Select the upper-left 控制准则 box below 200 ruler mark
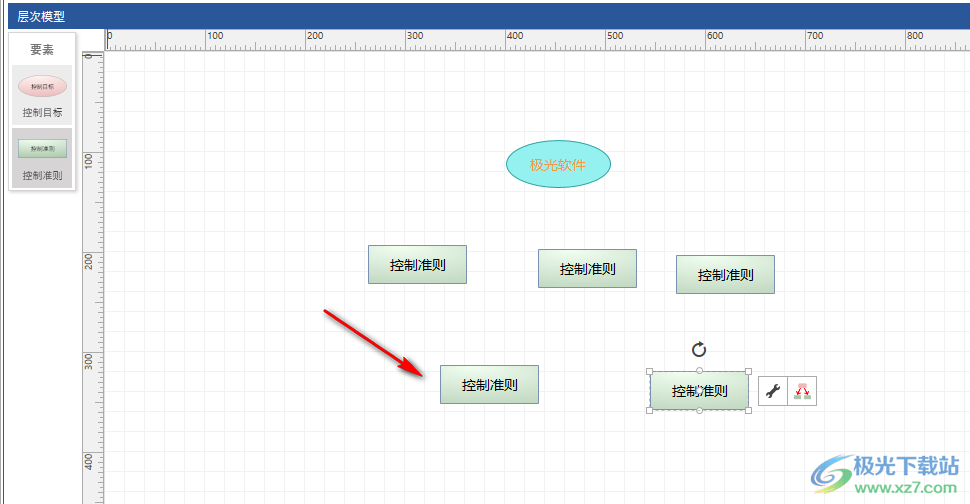 [418, 265]
